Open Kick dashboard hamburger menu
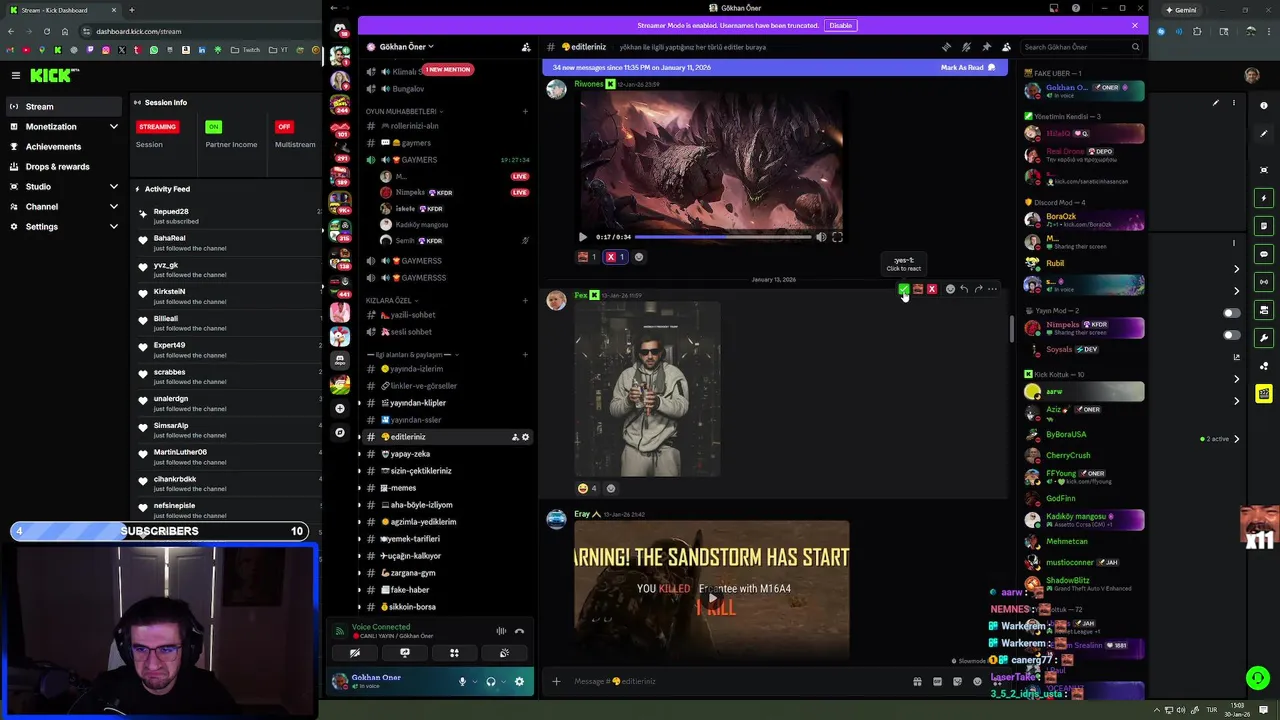The width and height of the screenshot is (1280, 720). point(16,75)
